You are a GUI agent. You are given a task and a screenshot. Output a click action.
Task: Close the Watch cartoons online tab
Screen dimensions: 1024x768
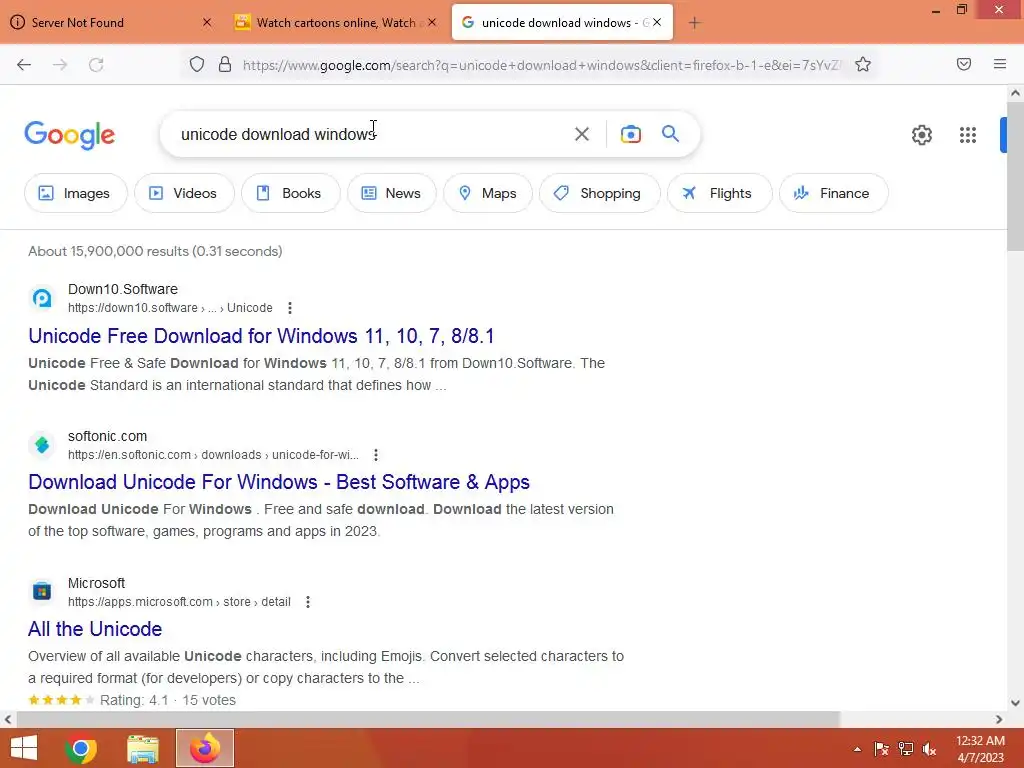(432, 22)
